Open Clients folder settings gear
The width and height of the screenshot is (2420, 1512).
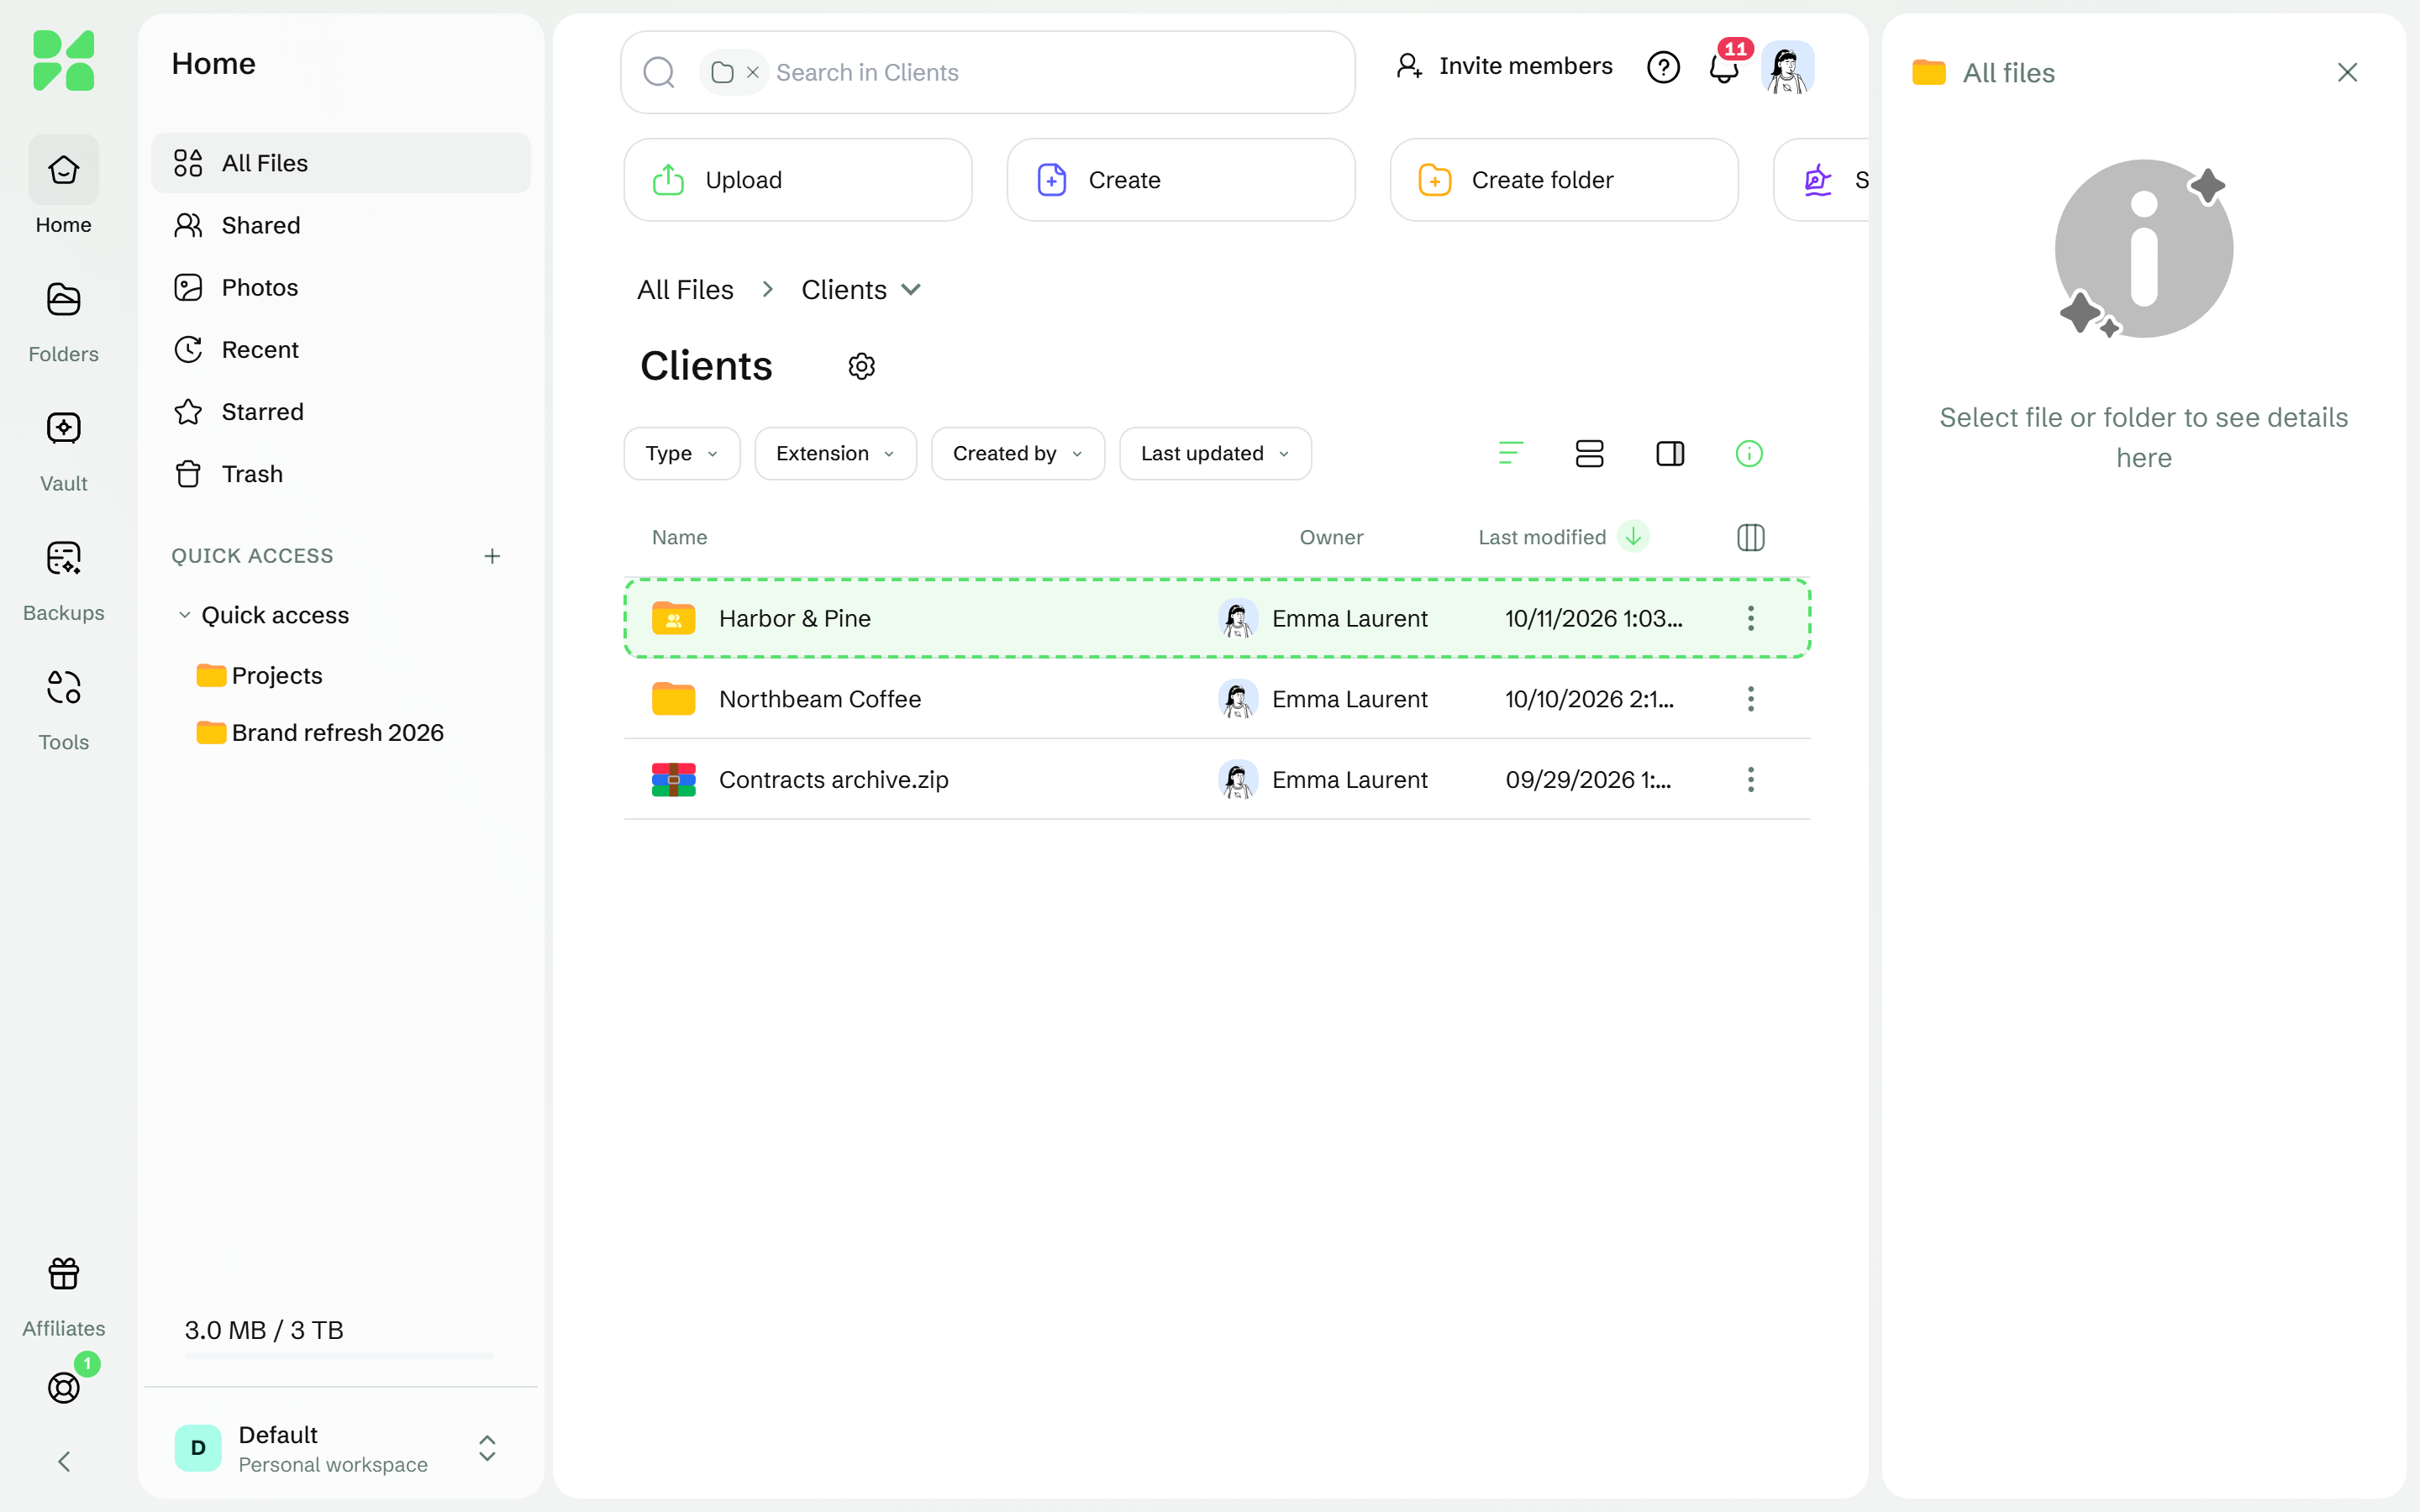coord(861,366)
